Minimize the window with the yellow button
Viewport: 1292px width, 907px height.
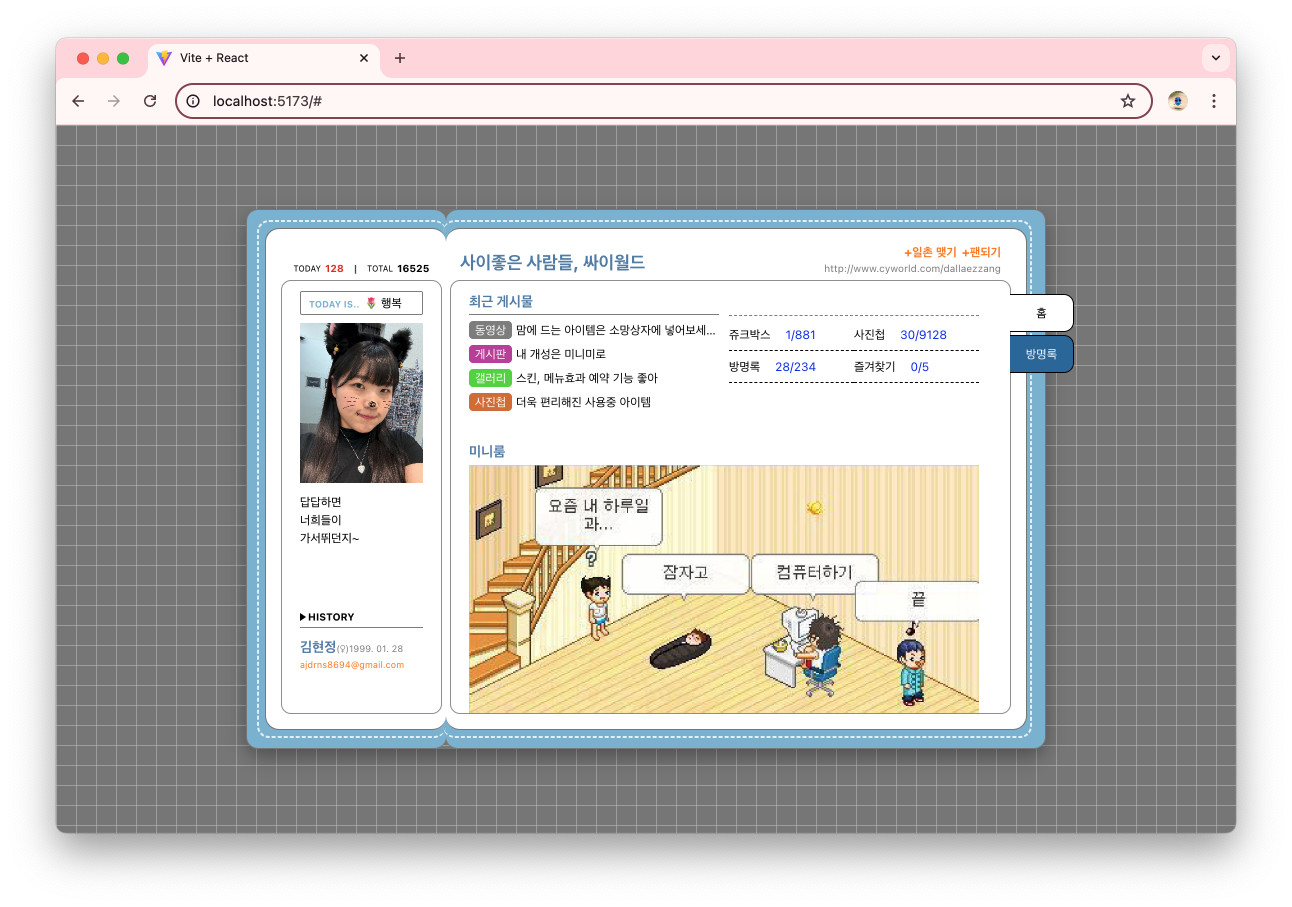pos(103,58)
